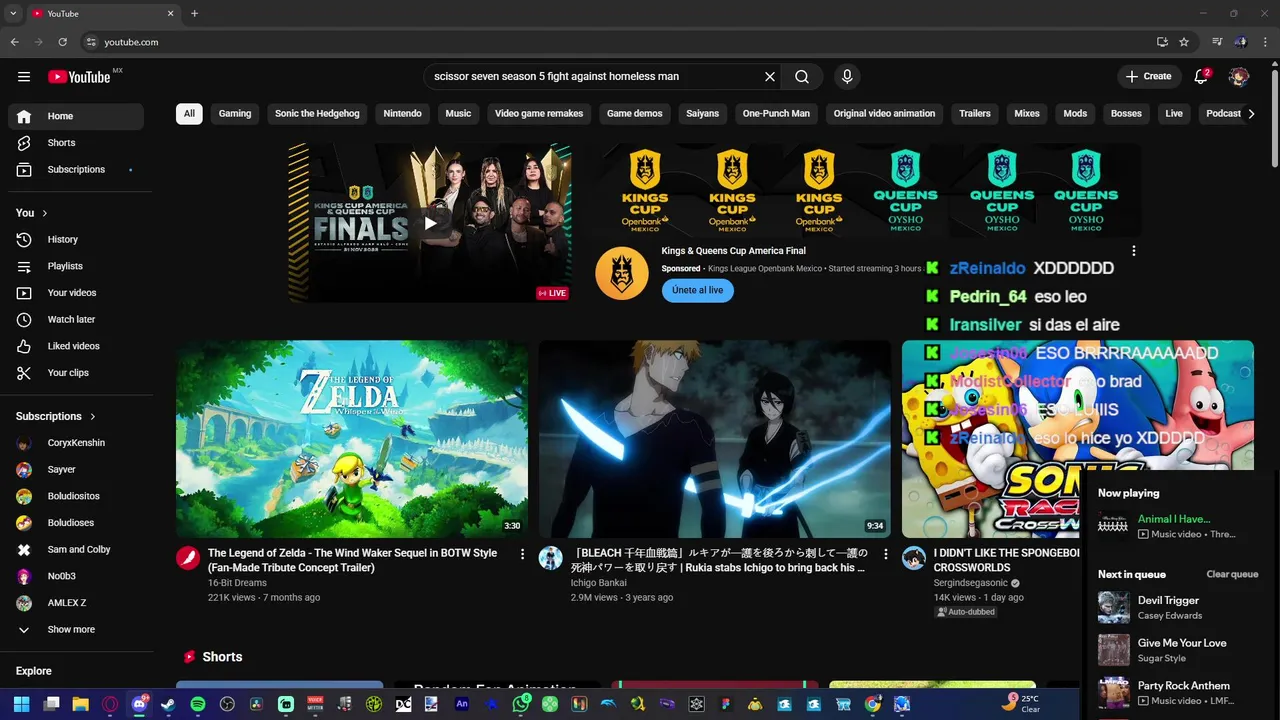The height and width of the screenshot is (720, 1280).
Task: Open Spotify from the taskbar
Action: (x=198, y=704)
